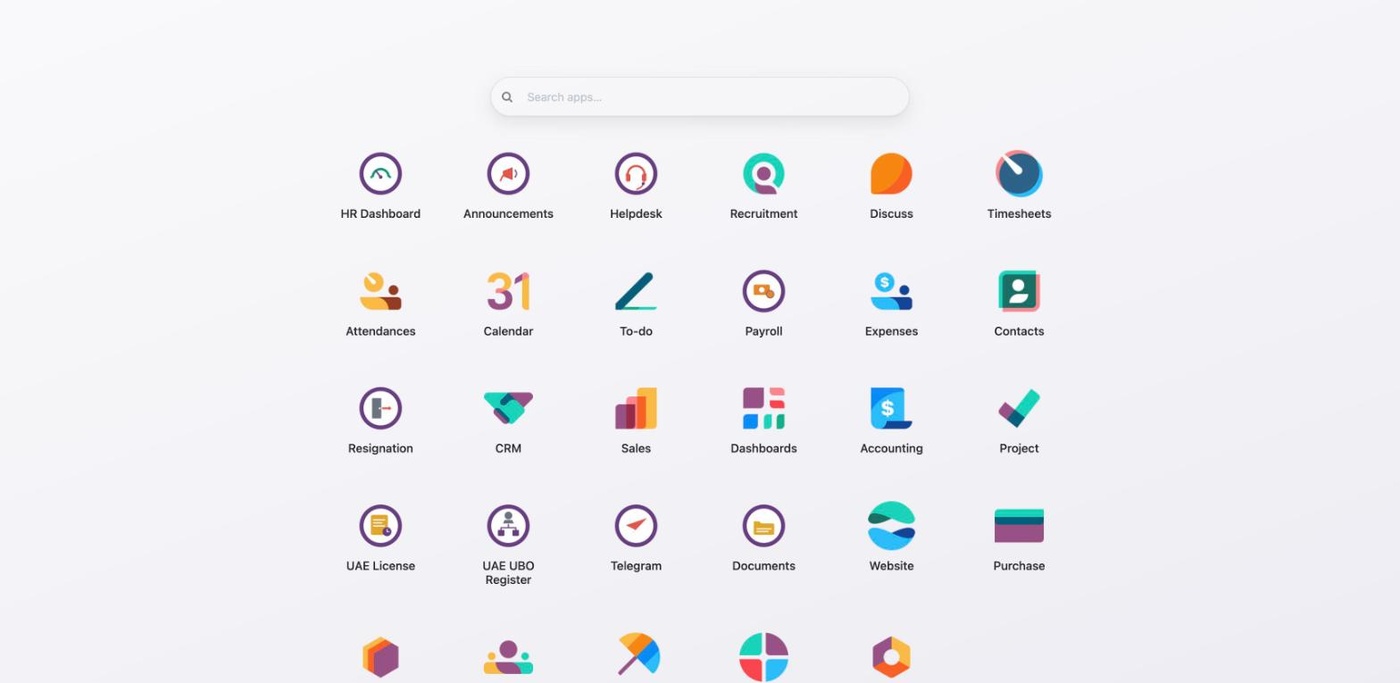Launch the Sales app
Viewport: 1400px width, 683px height.
[x=636, y=408]
